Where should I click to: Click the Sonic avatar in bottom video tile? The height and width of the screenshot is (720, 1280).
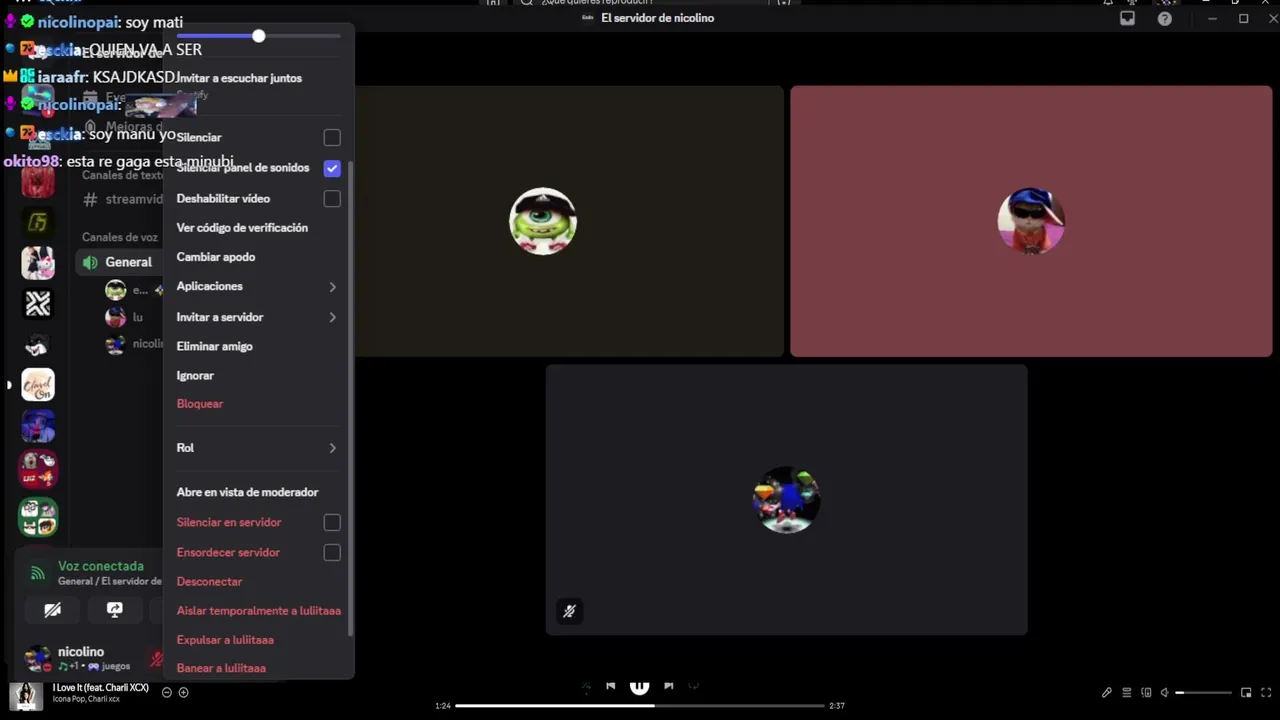point(786,499)
